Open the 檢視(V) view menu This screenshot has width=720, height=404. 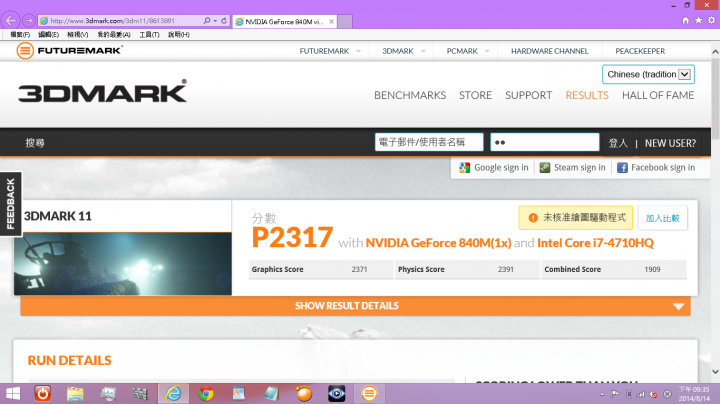point(78,34)
